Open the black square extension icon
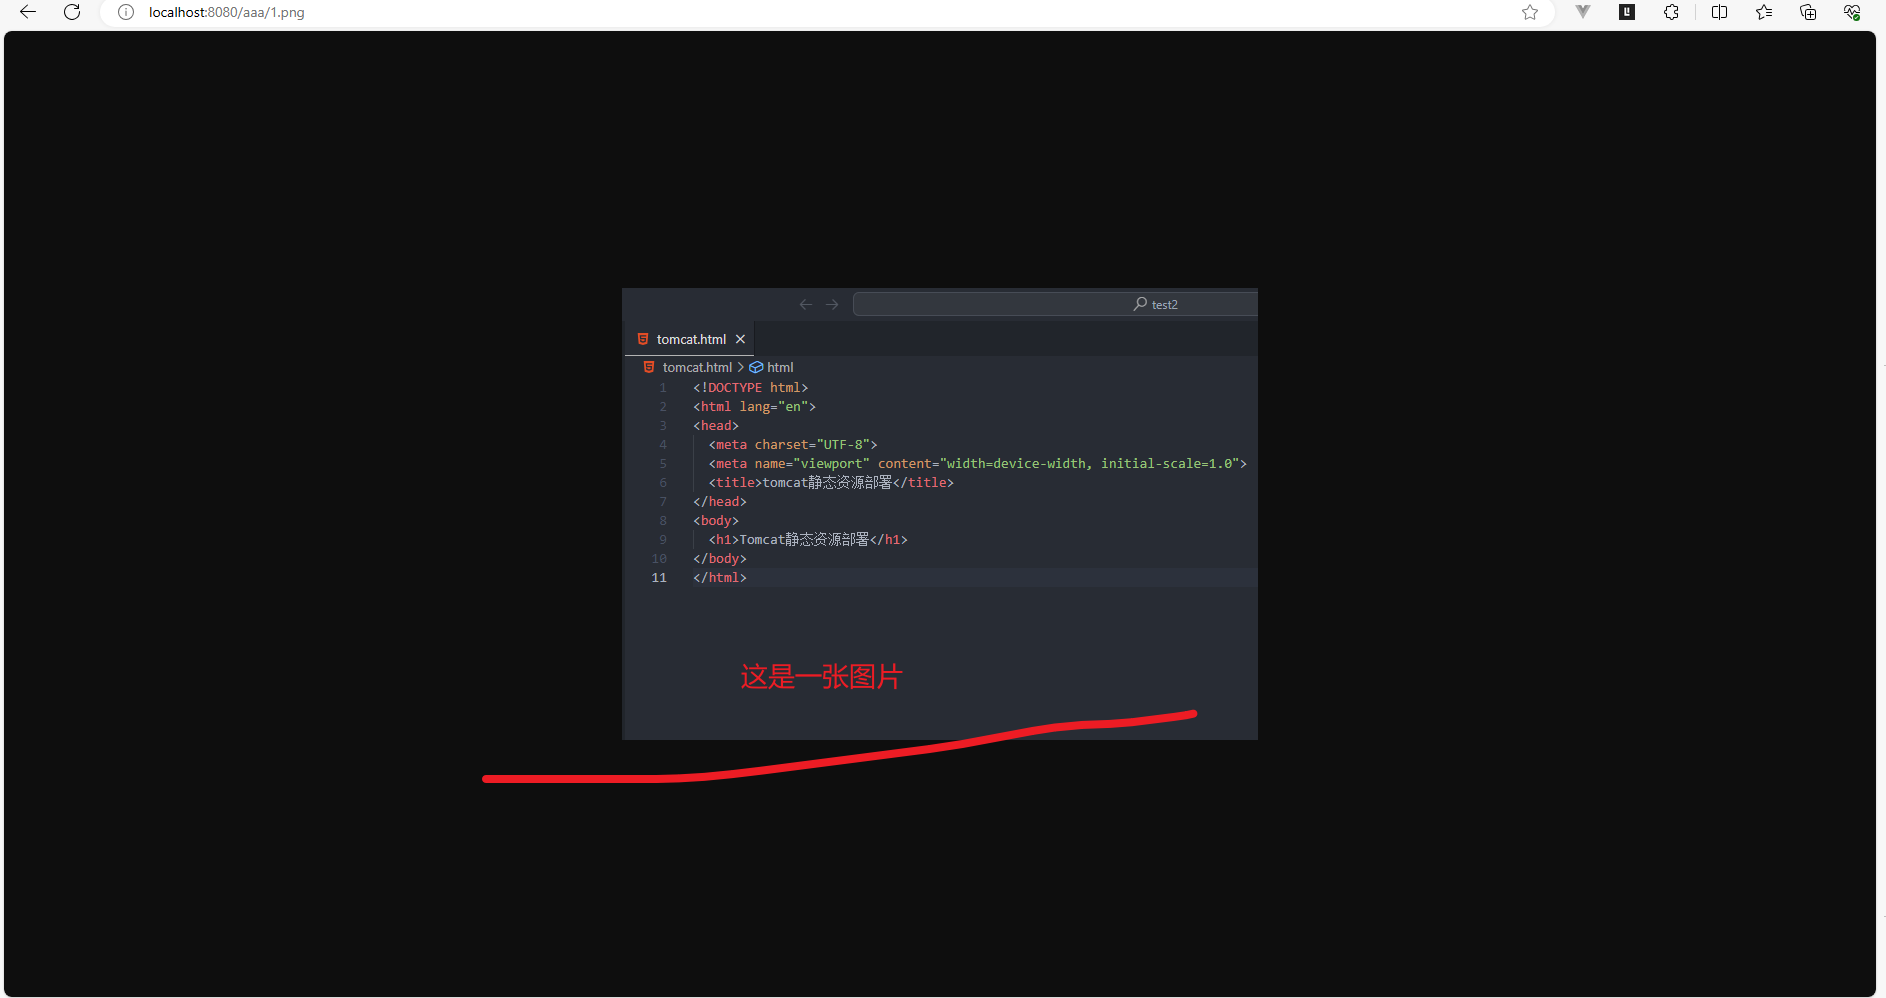 (x=1627, y=12)
